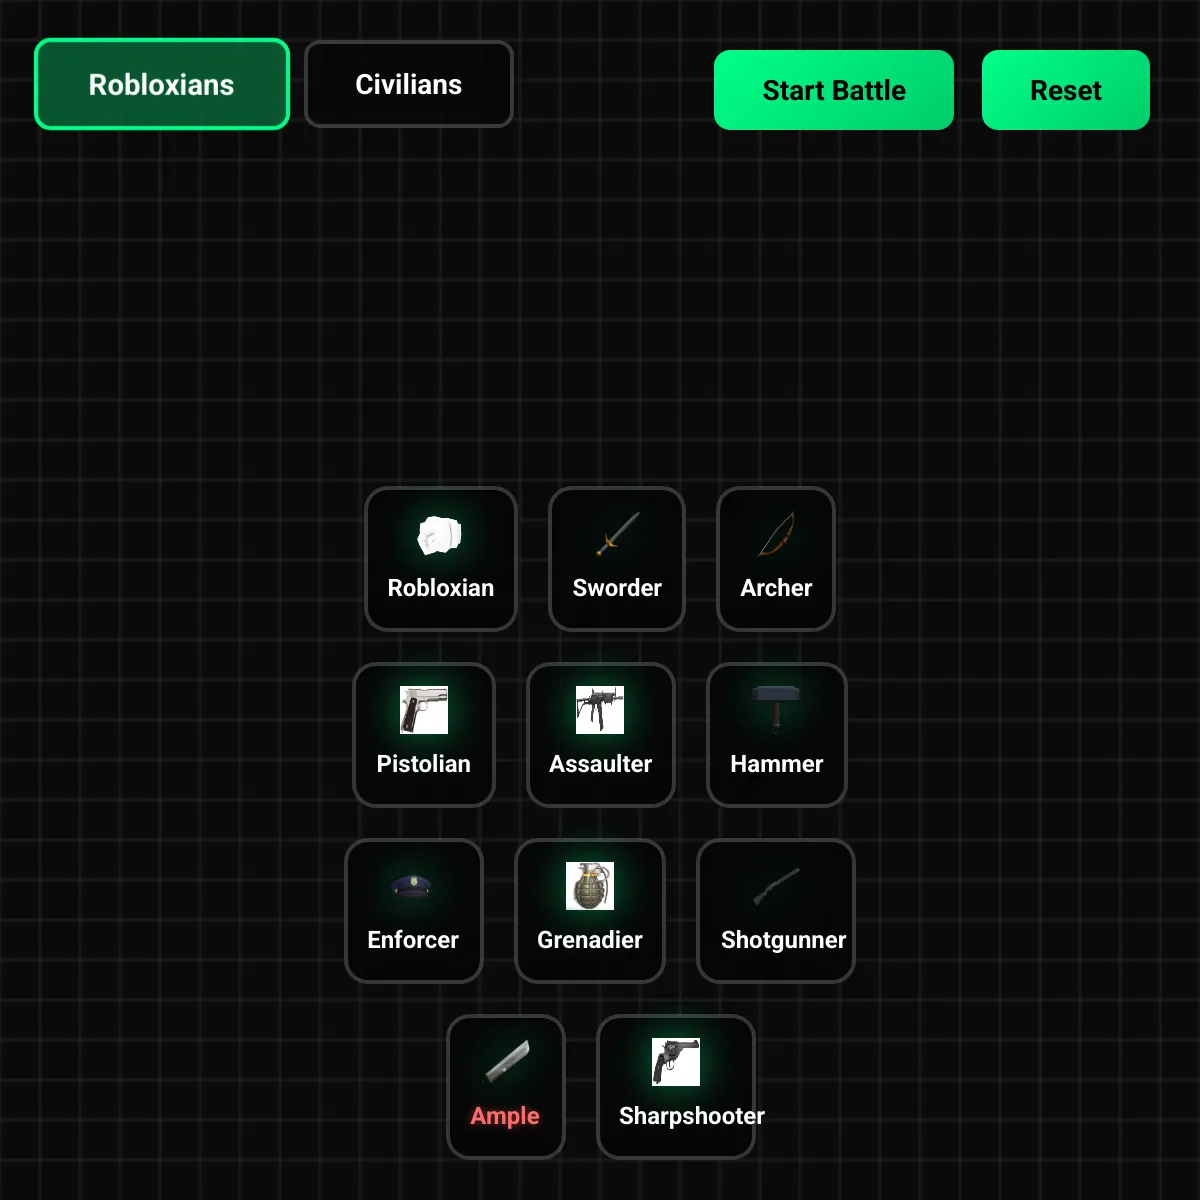The image size is (1200, 1200).
Task: Select the Enforcer police cap icon
Action: pos(412,886)
